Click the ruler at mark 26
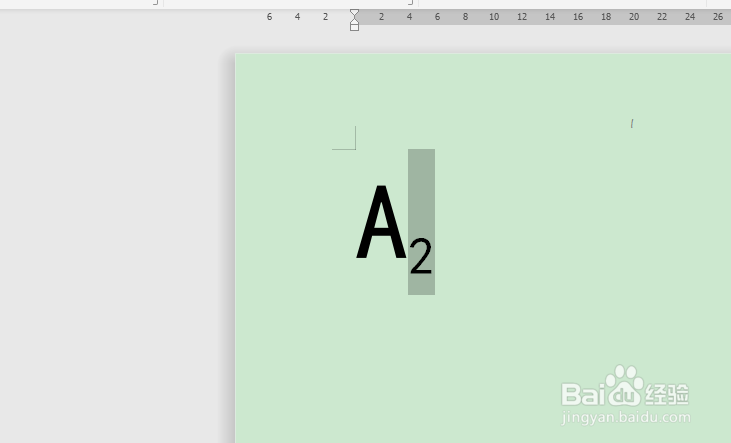This screenshot has height=443, width=731. pos(717,17)
